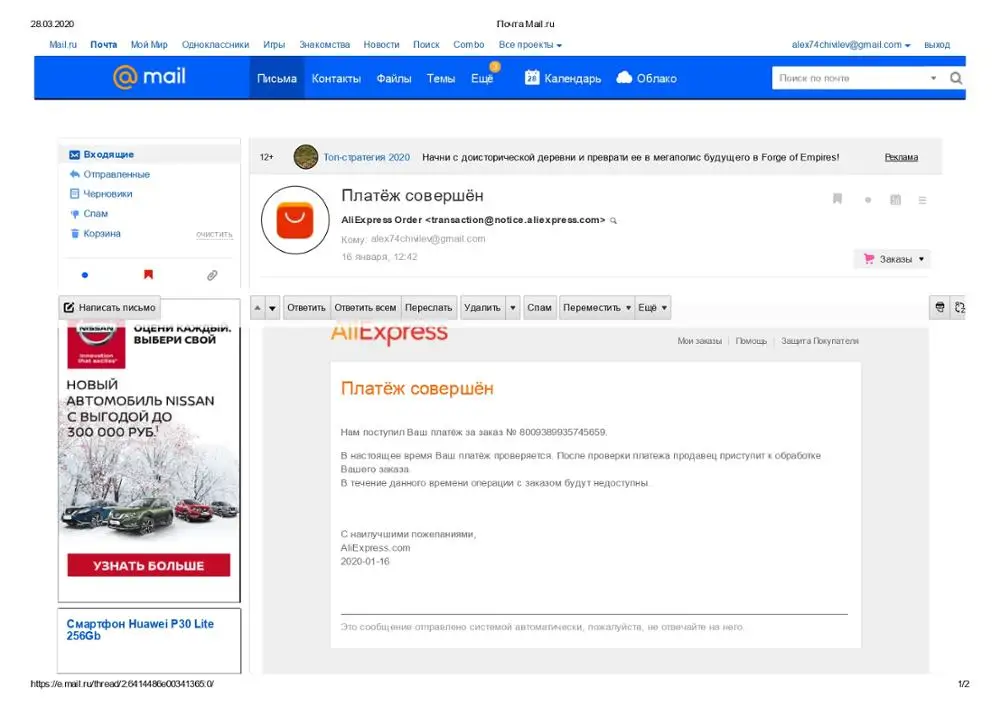Click the Ответить button
This screenshot has height=707, width=1000.
pyautogui.click(x=306, y=307)
